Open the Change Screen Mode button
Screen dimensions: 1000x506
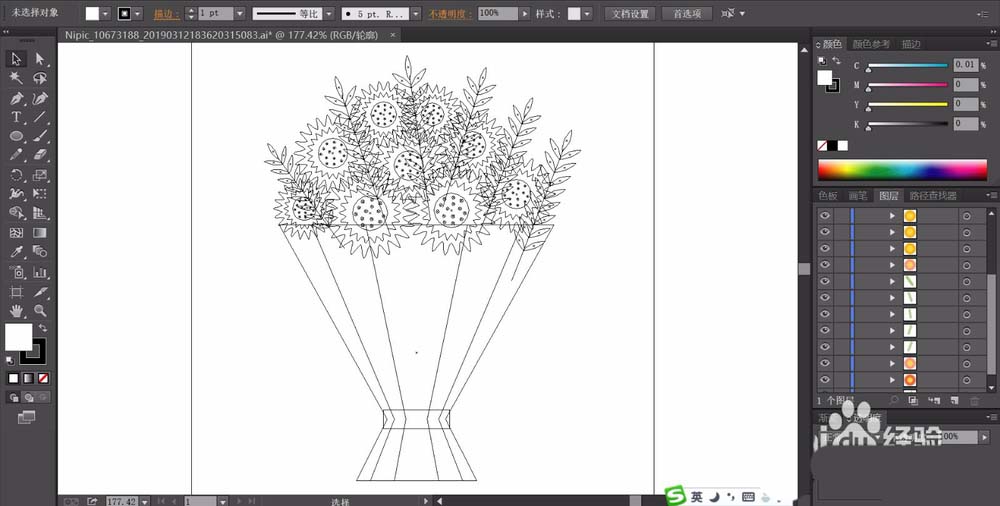(x=26, y=417)
